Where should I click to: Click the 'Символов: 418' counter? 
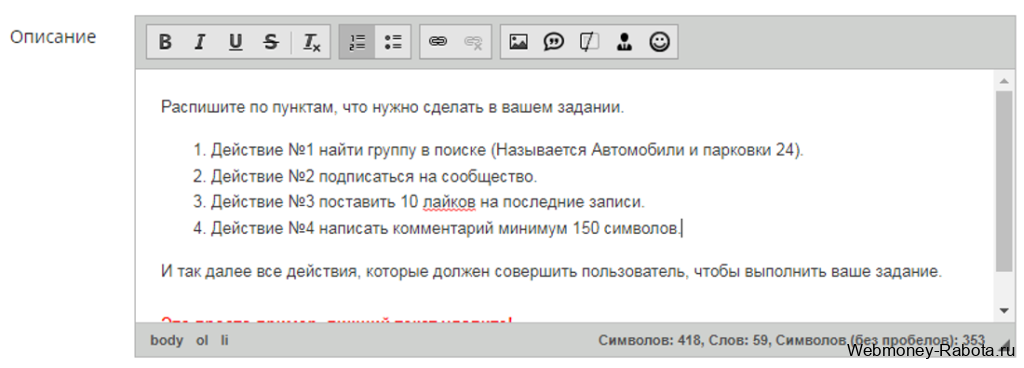click(650, 340)
